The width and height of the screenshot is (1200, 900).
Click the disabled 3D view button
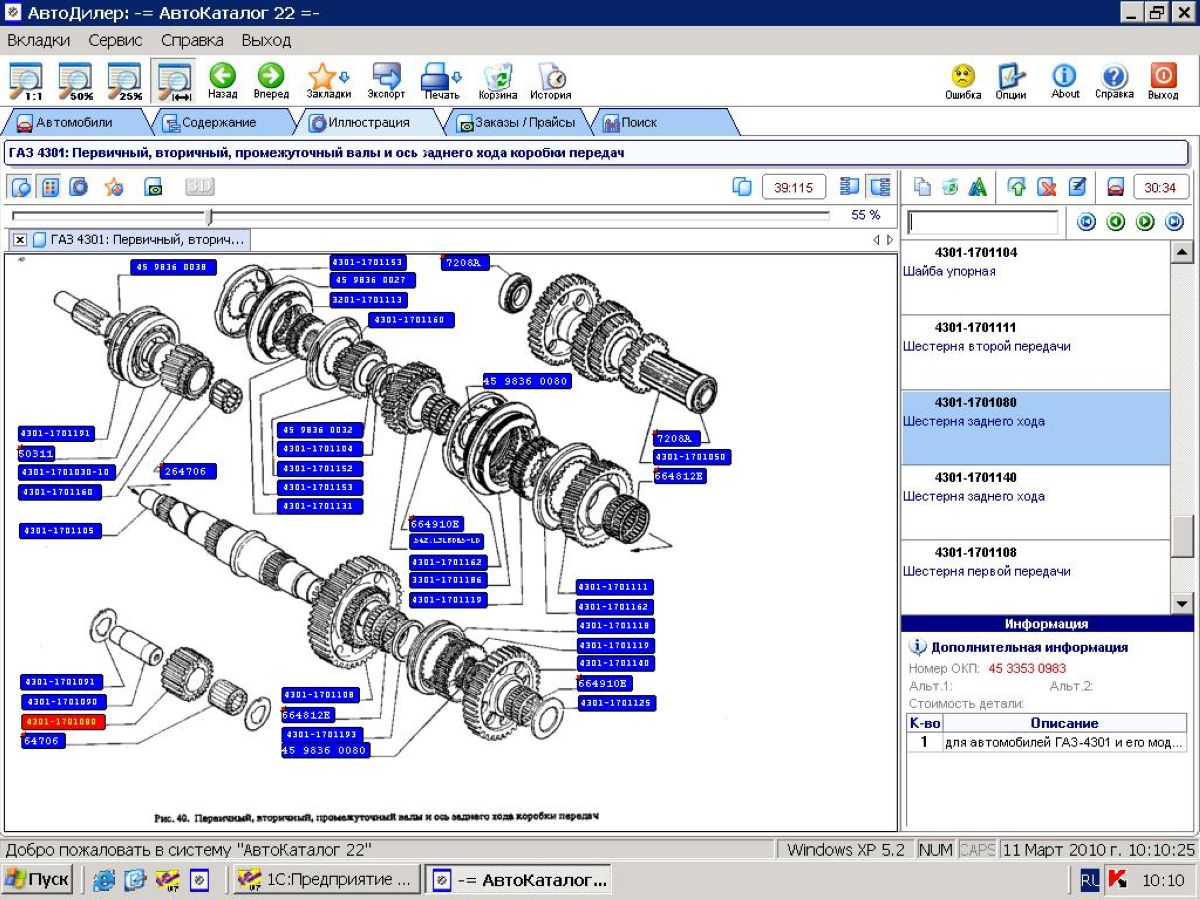[200, 187]
